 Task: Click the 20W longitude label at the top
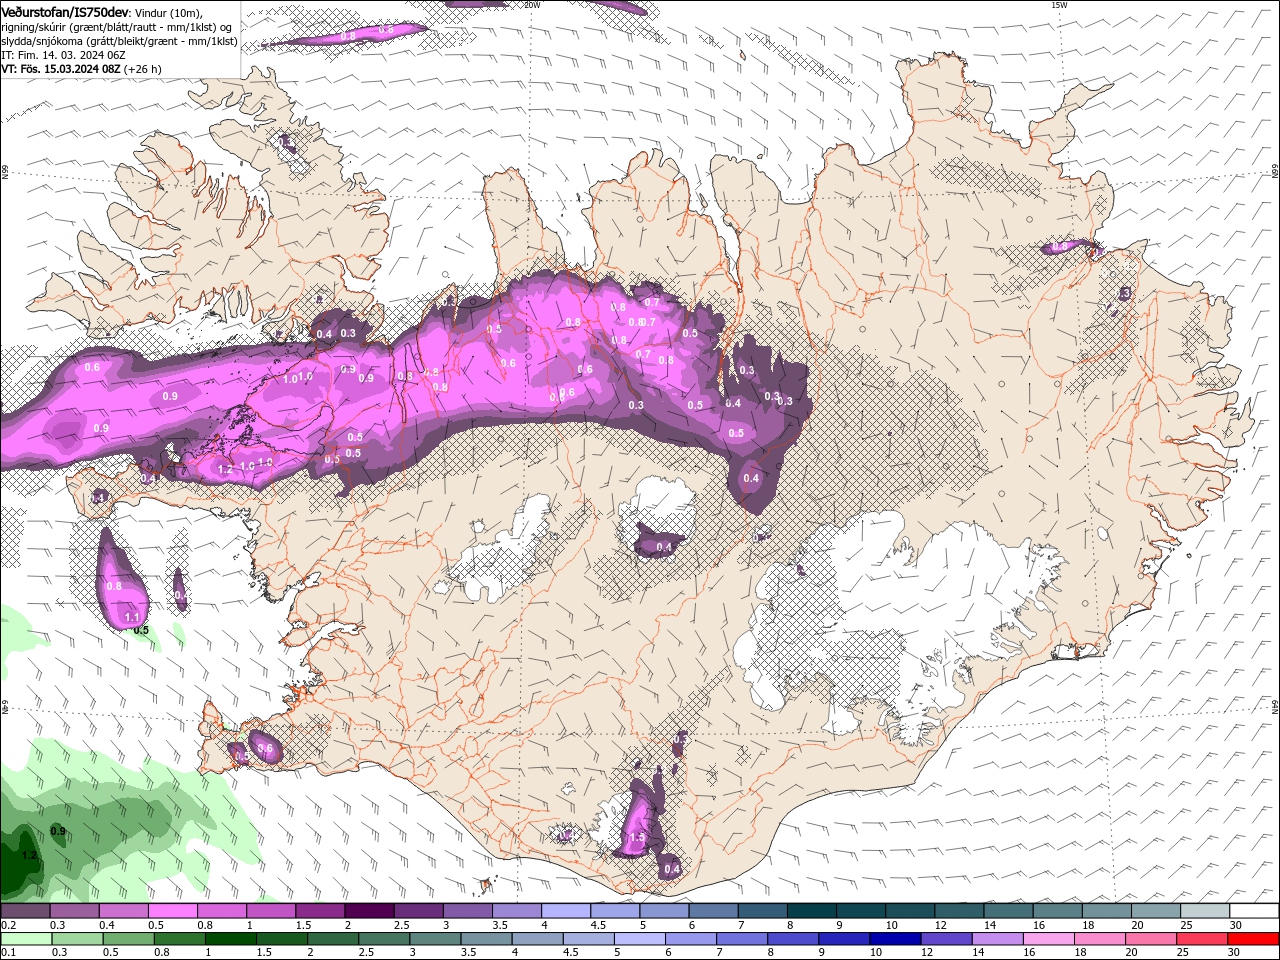[532, 5]
